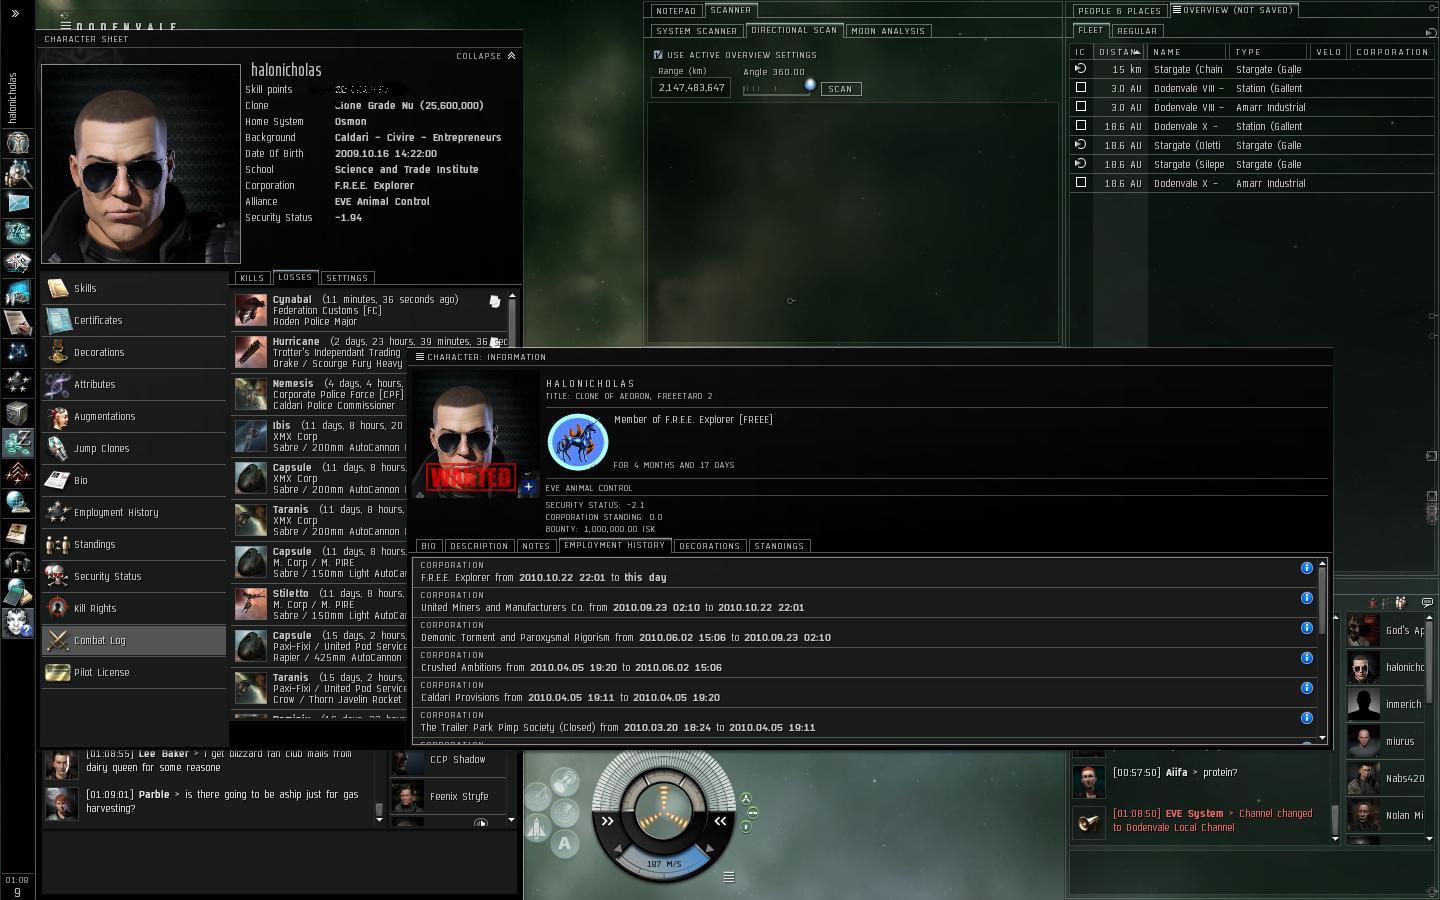Click the halonicholas portrait in the character sheet
This screenshot has height=900, width=1440.
pos(141,164)
